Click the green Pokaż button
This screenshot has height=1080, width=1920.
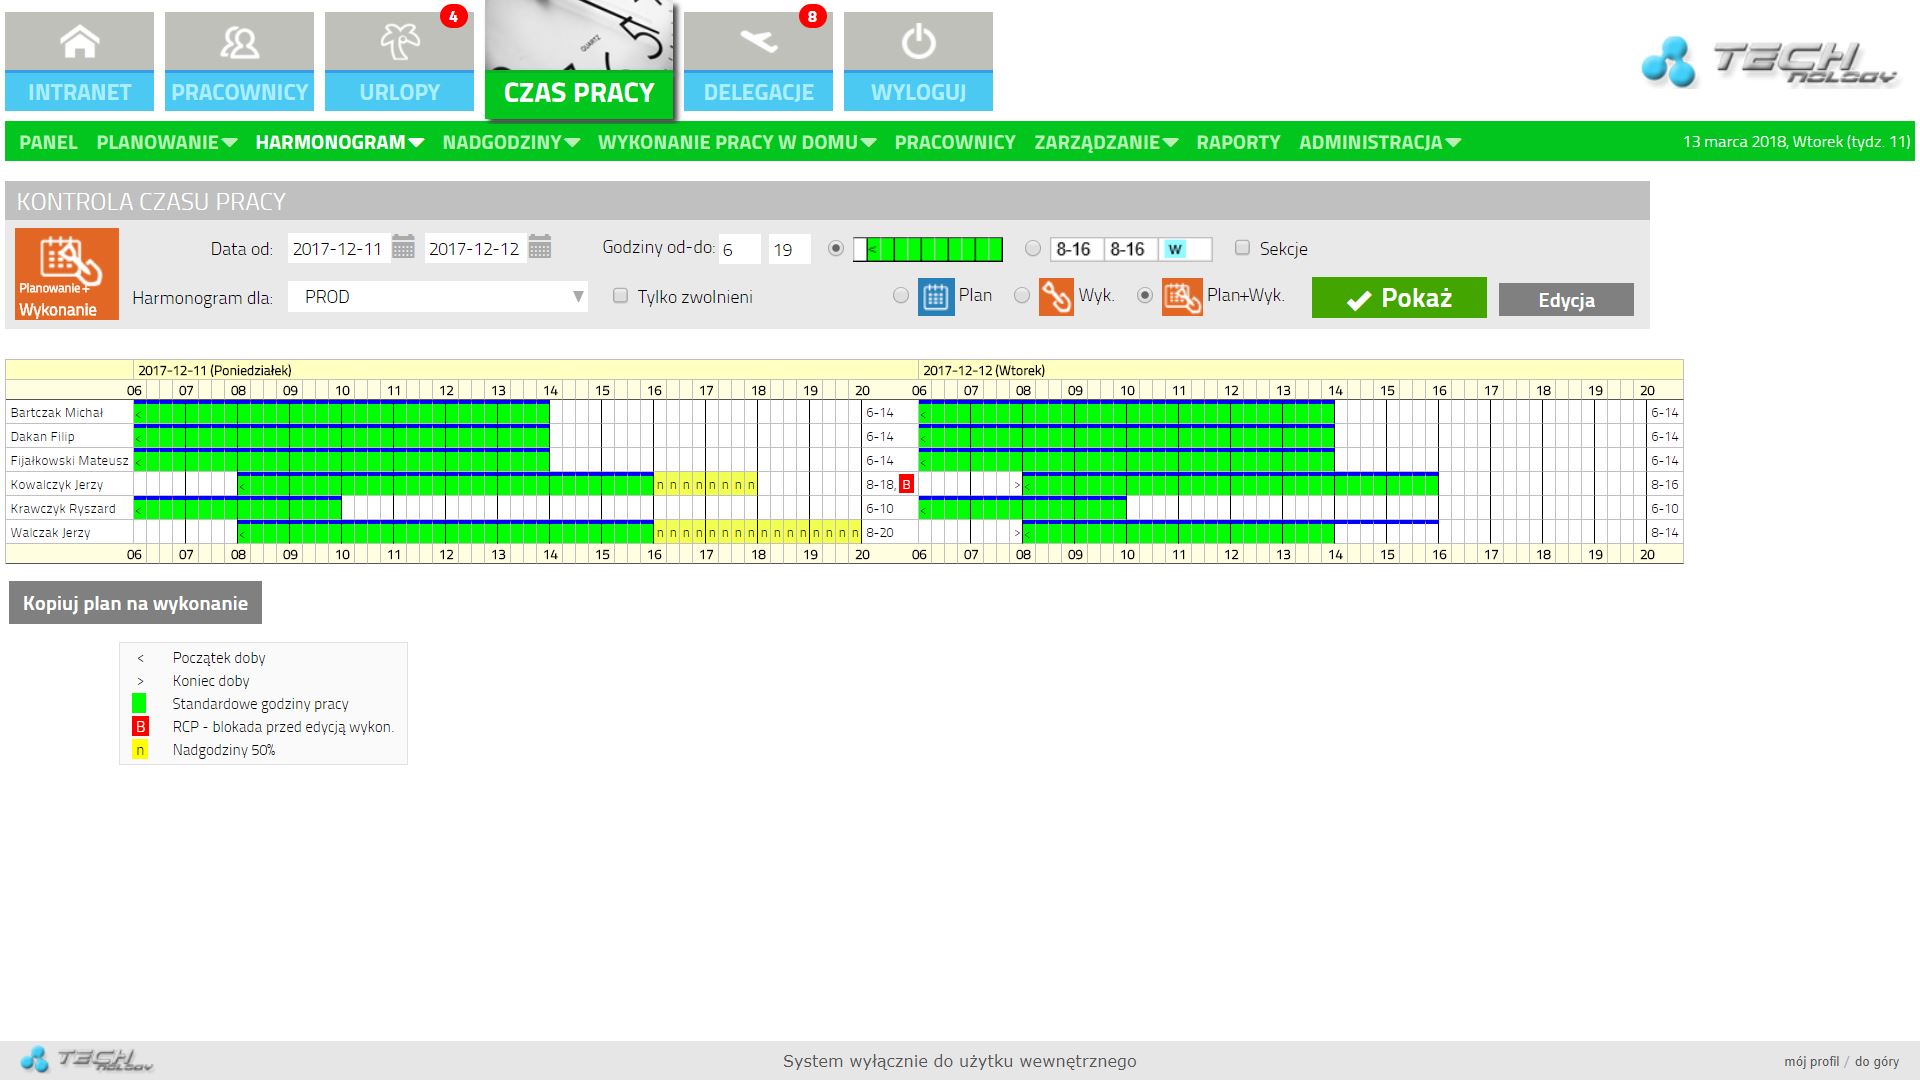(1398, 298)
